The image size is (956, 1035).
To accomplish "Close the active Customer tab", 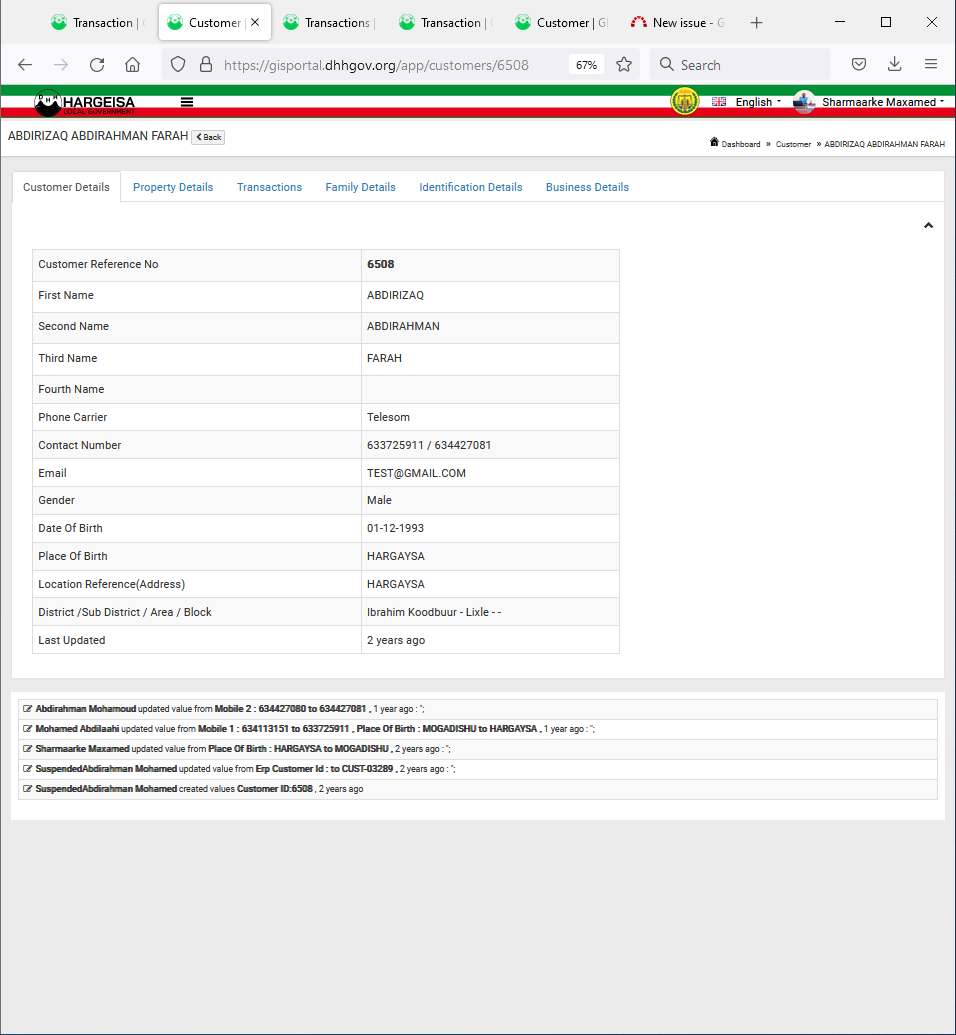I will pos(255,22).
